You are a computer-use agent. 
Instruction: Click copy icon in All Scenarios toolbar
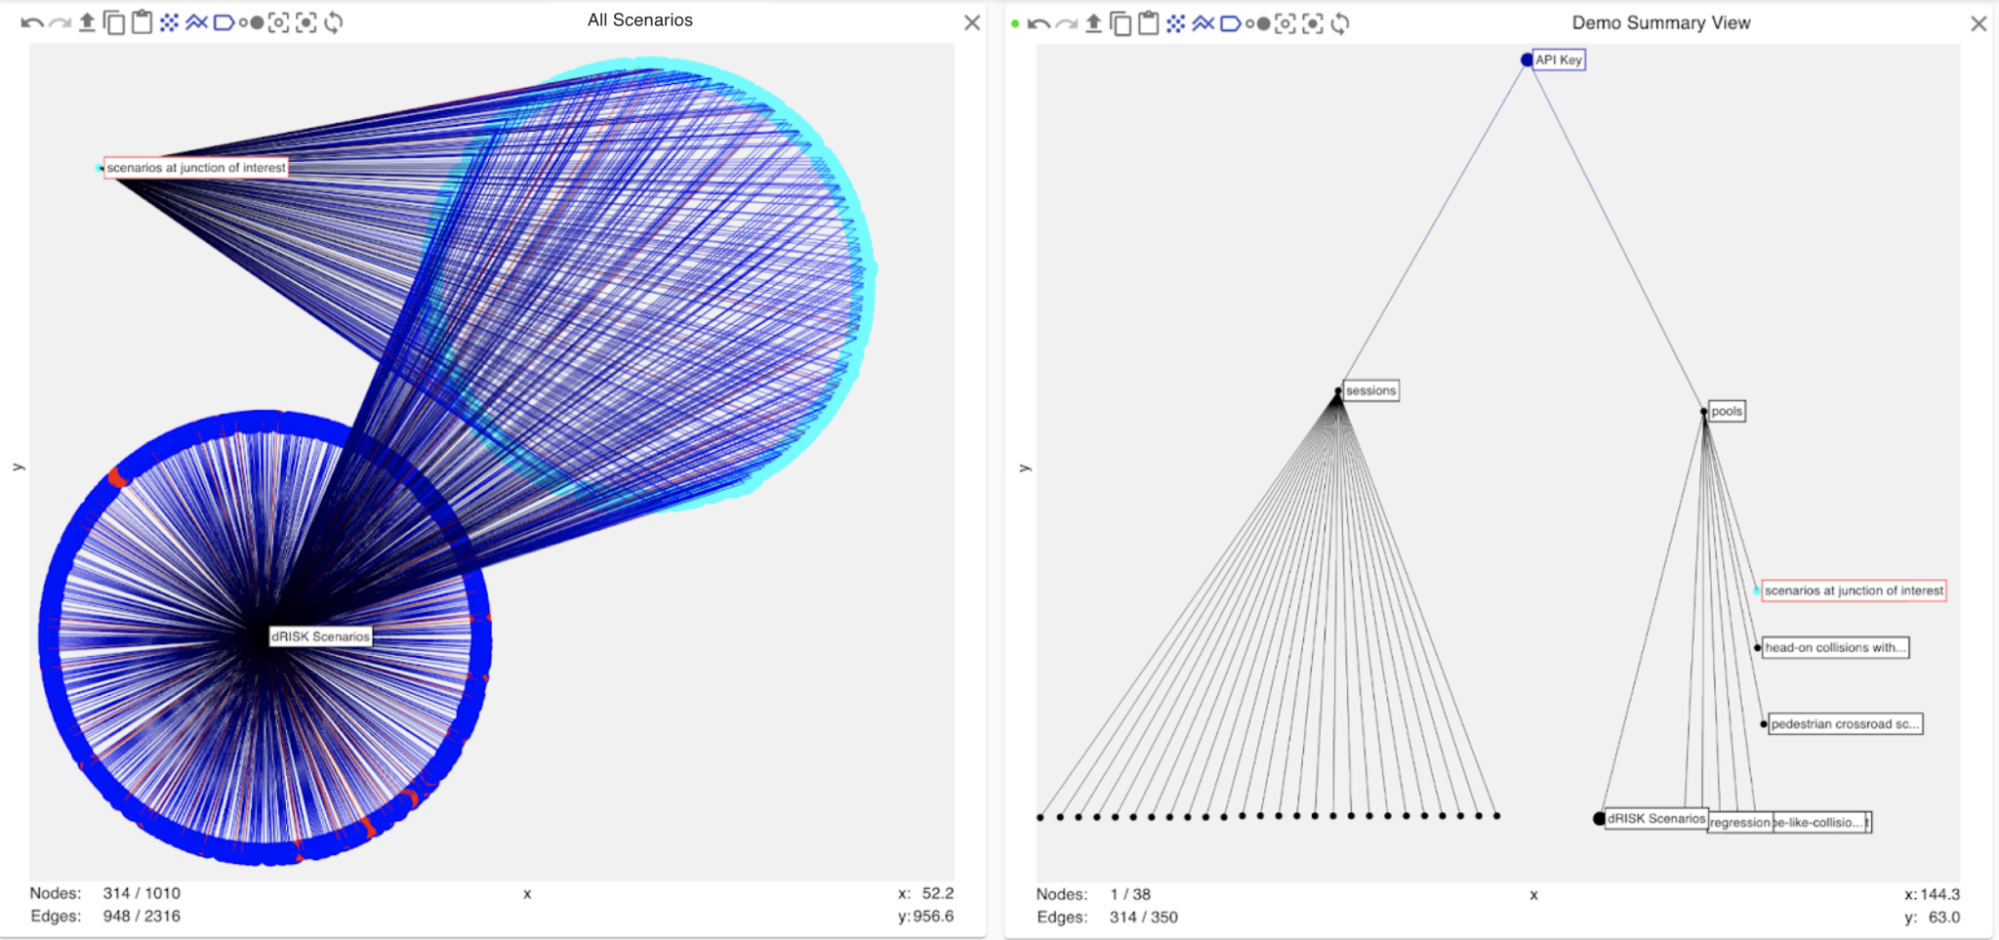pos(114,22)
